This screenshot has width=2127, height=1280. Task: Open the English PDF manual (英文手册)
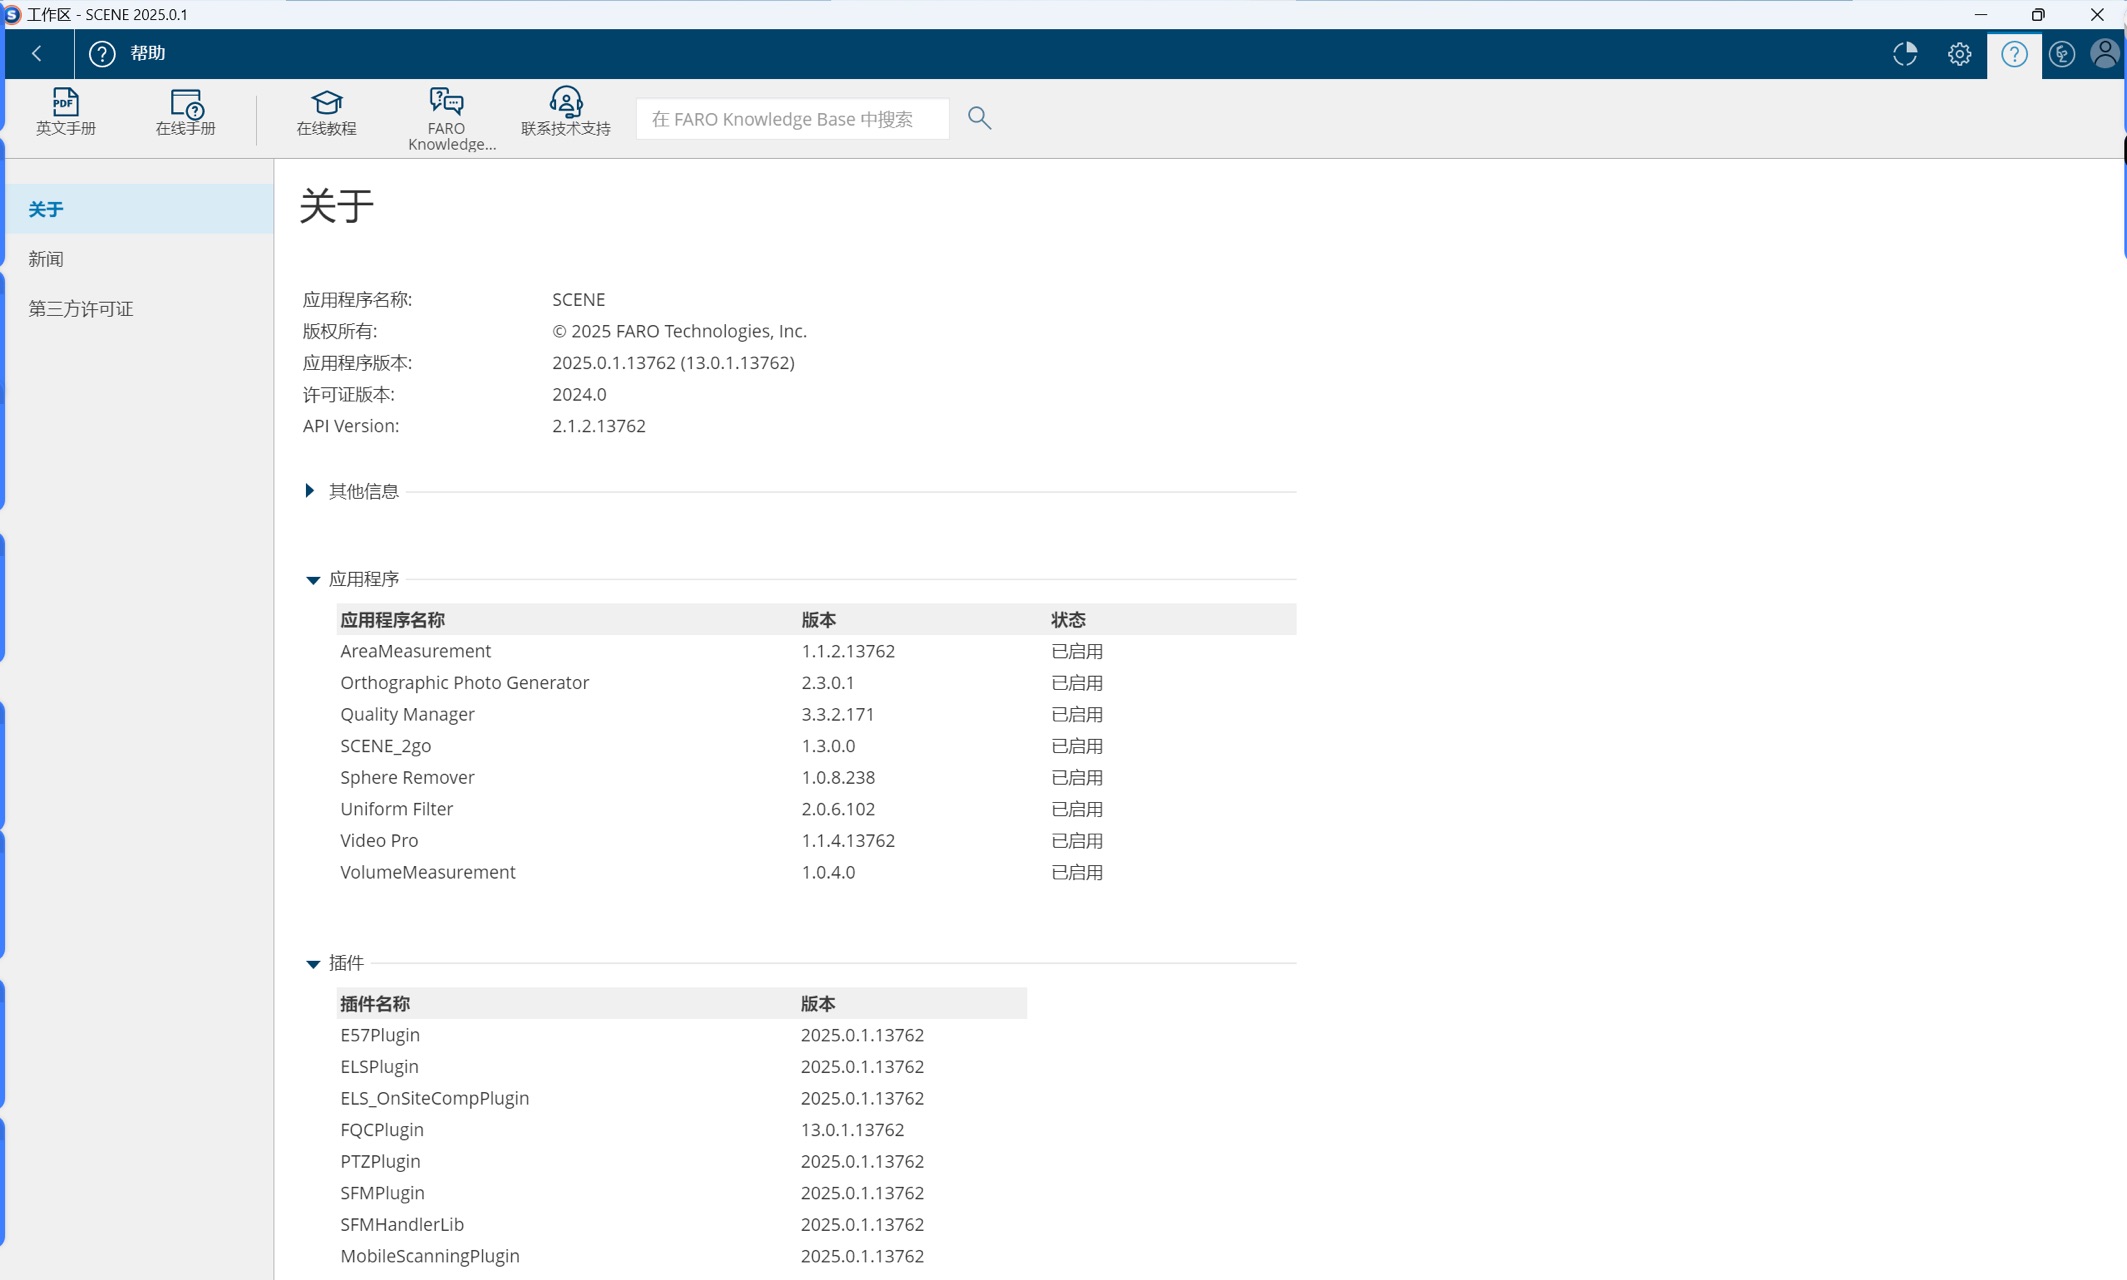click(x=66, y=111)
